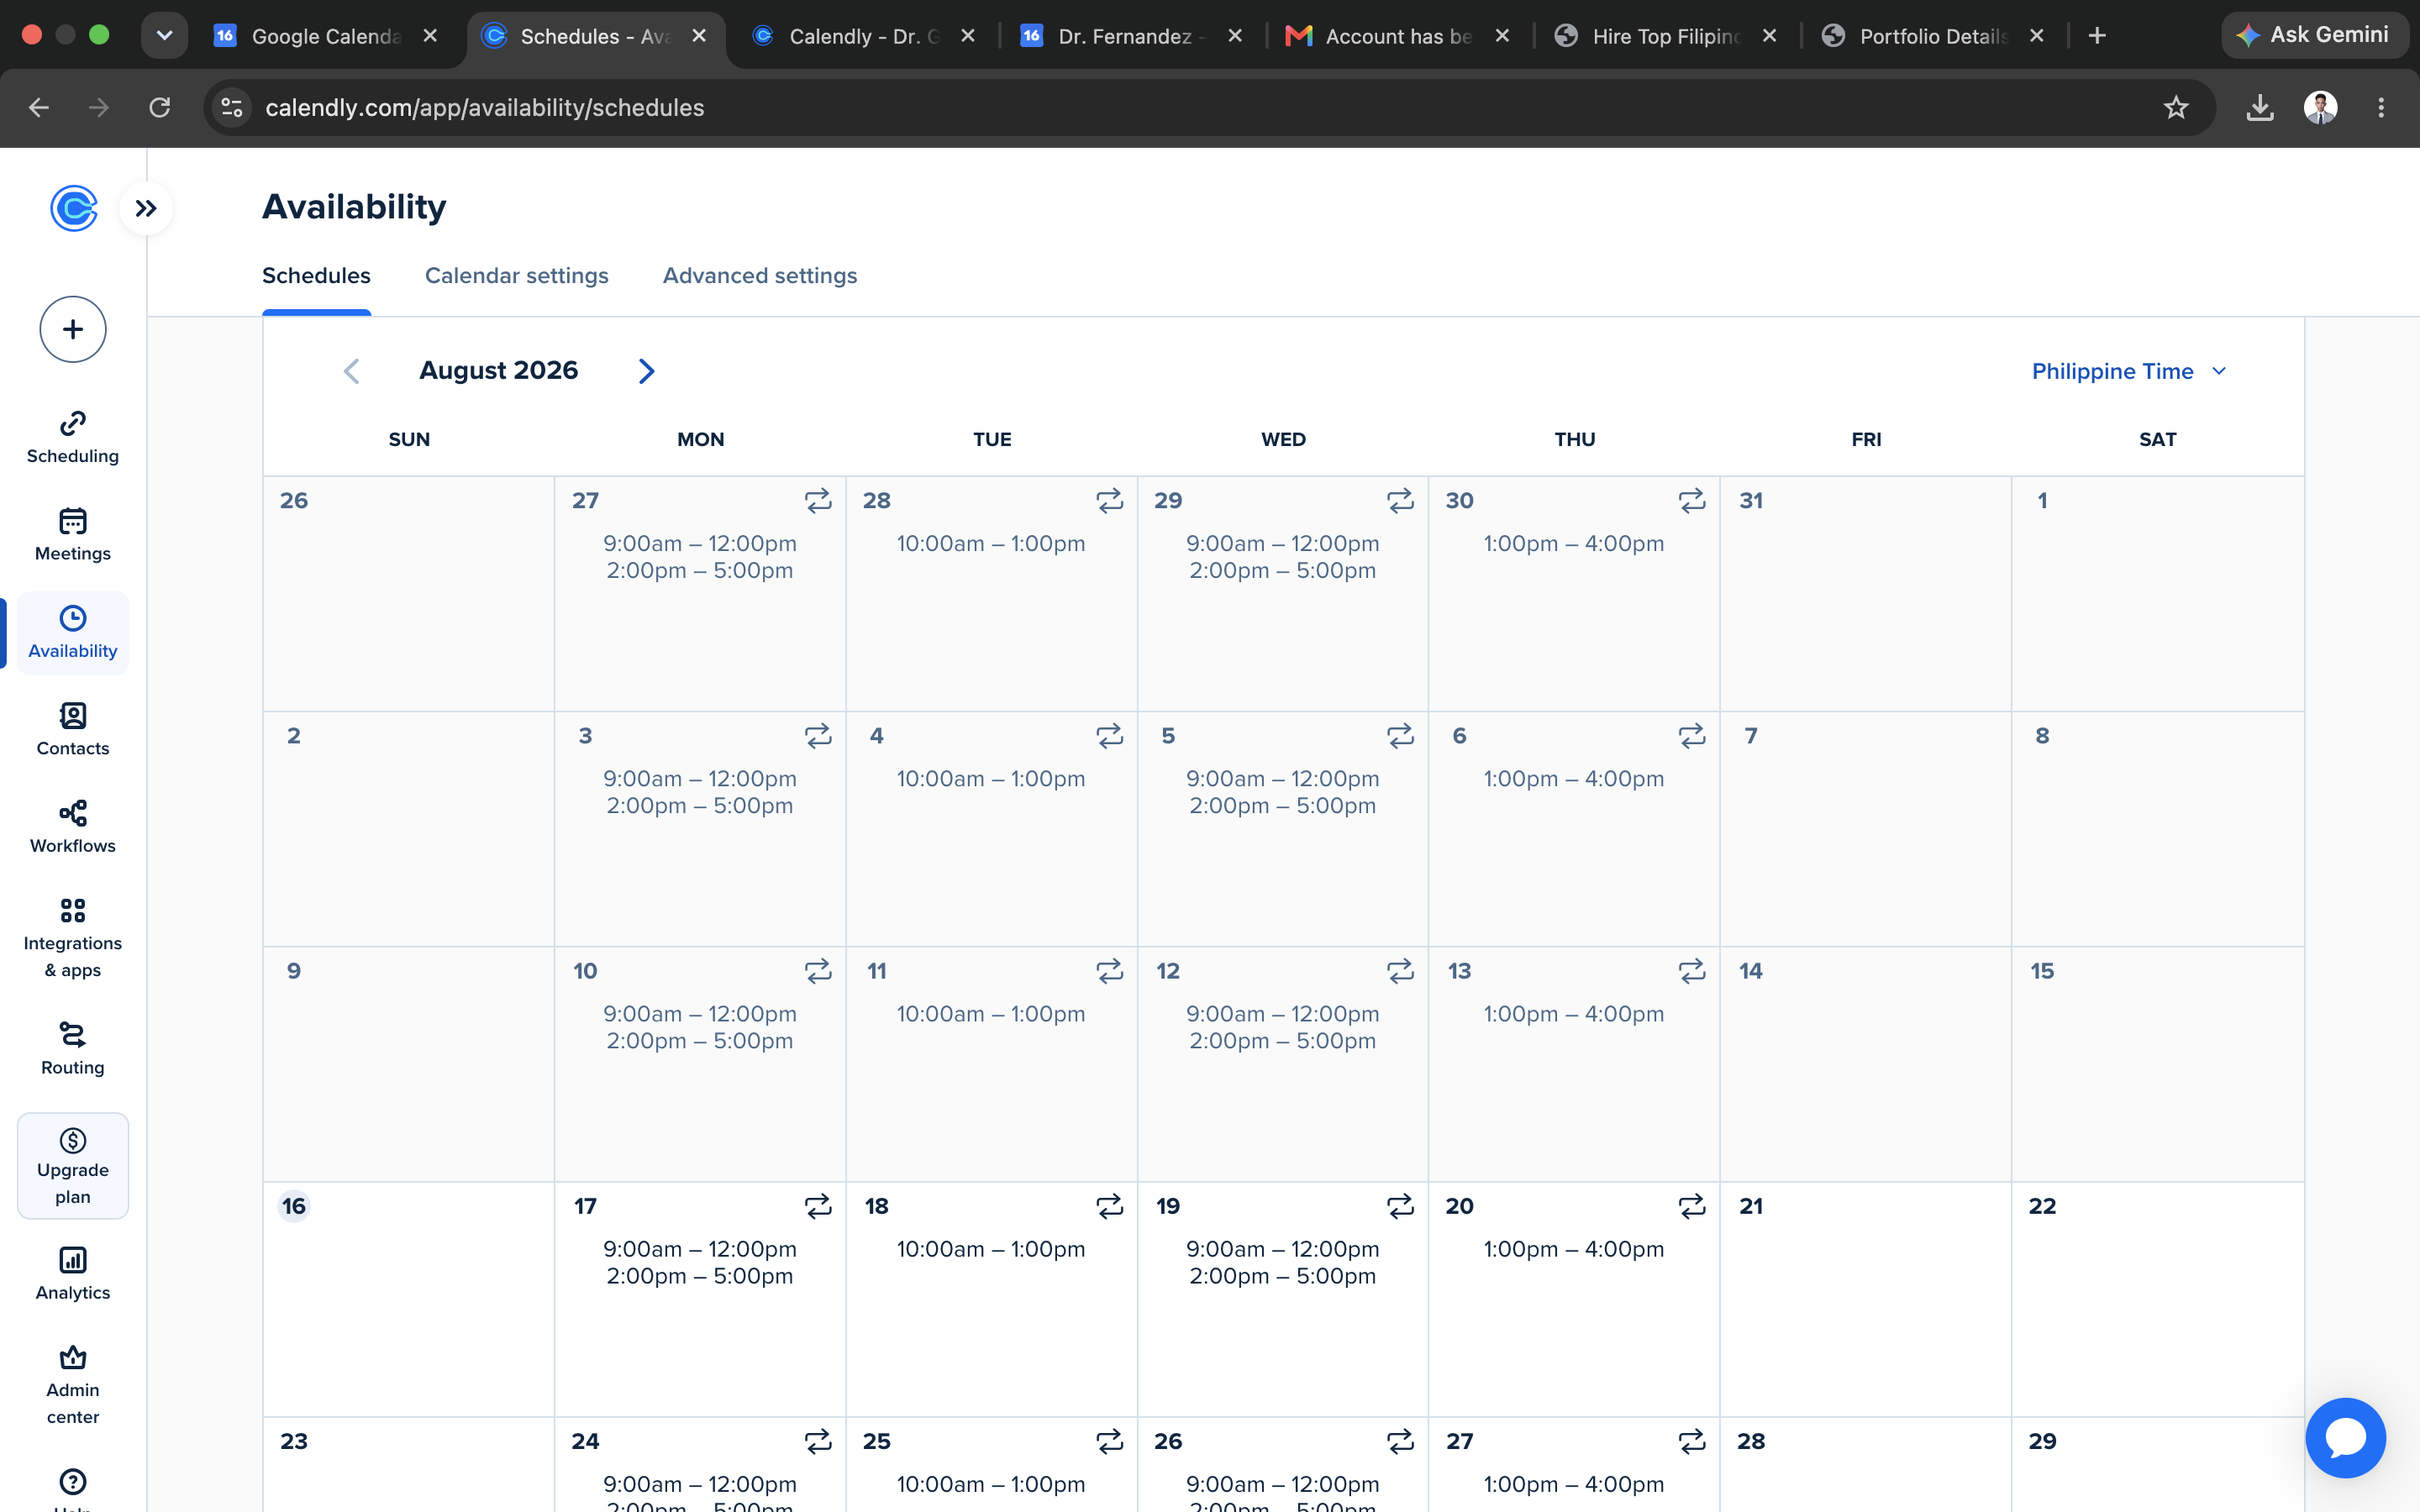
Task: Open the chat support bubble
Action: click(2345, 1437)
